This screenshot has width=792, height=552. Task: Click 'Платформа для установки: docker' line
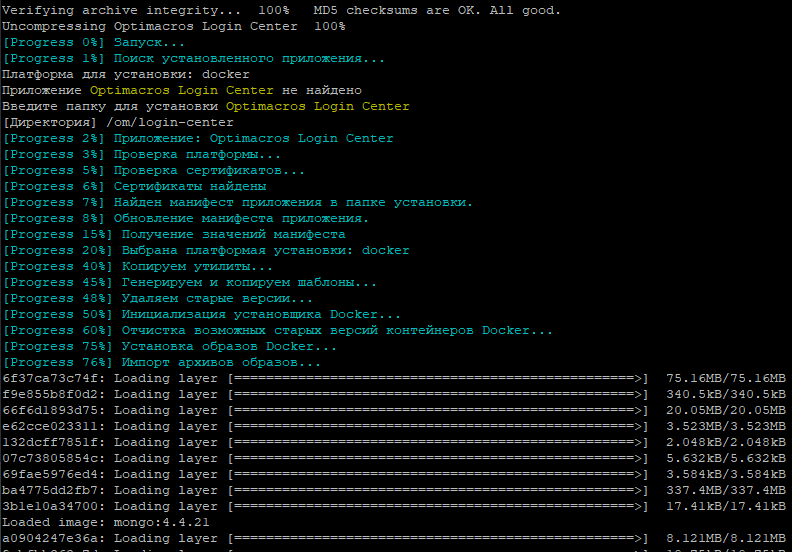tap(126, 75)
